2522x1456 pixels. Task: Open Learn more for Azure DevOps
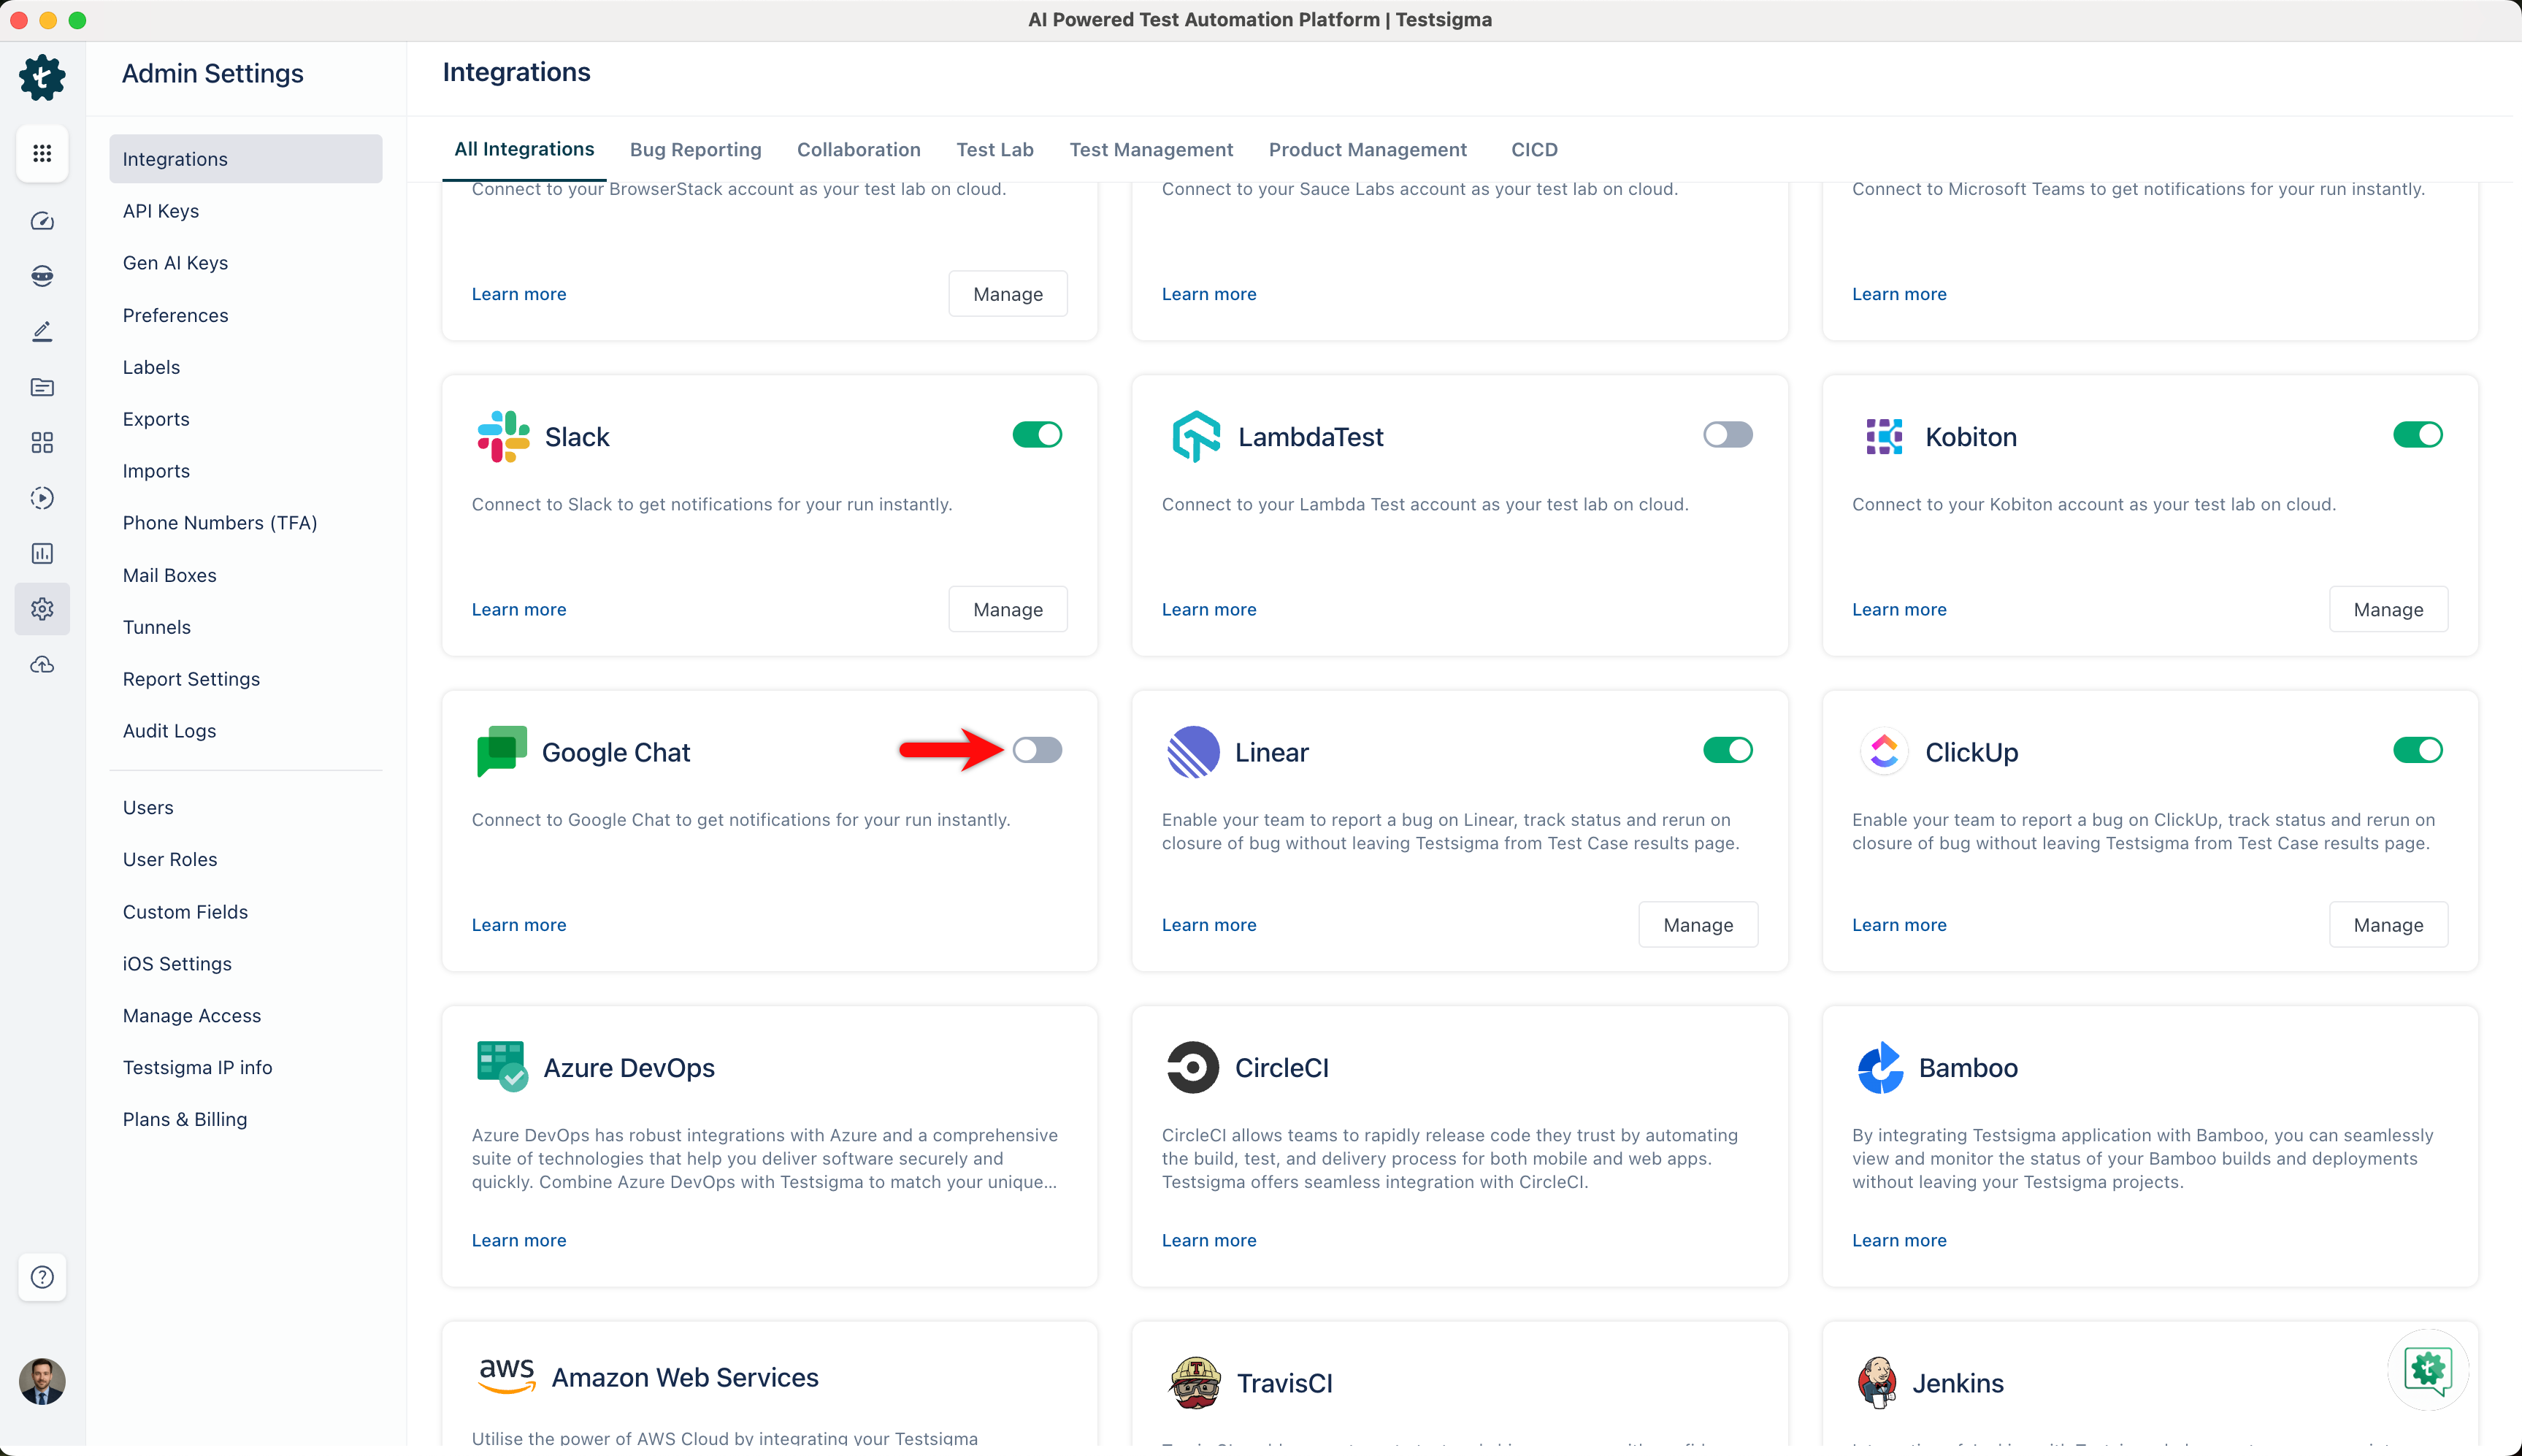[x=519, y=1240]
